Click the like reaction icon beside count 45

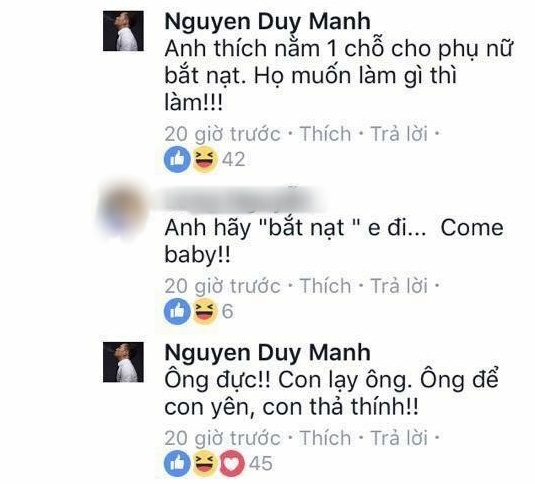(177, 464)
